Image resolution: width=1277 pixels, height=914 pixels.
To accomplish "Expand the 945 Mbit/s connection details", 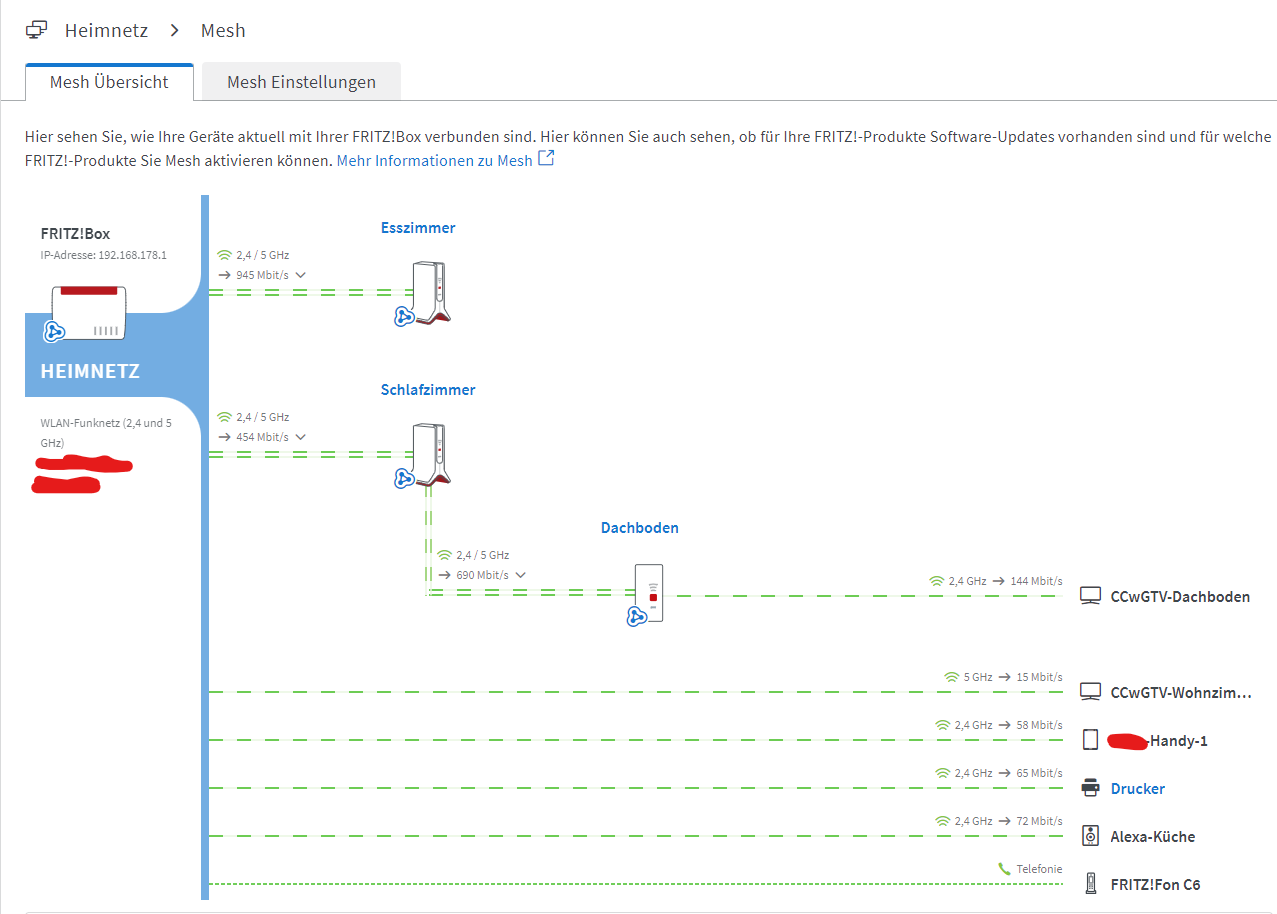I will (300, 275).
